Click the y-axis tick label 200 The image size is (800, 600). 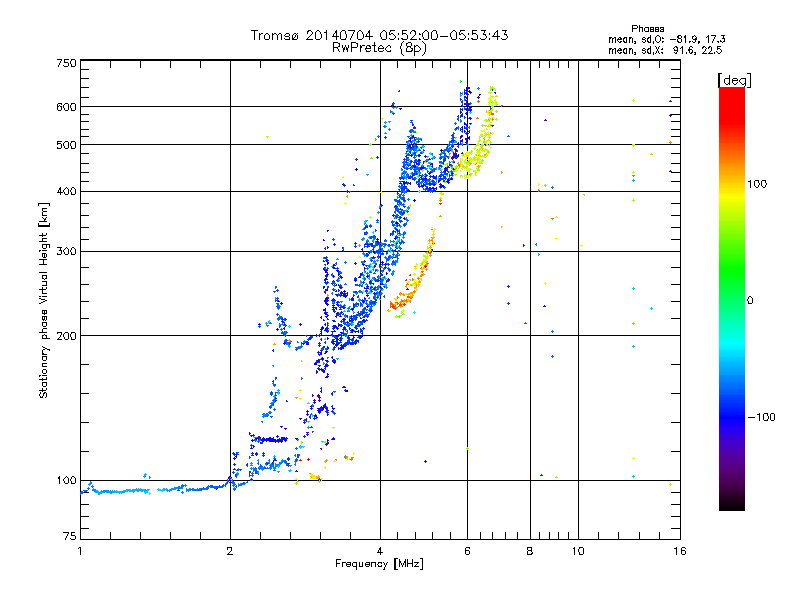tap(67, 336)
